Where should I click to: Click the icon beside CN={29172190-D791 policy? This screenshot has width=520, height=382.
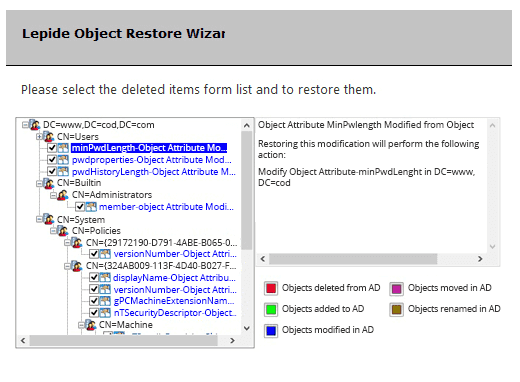77,242
